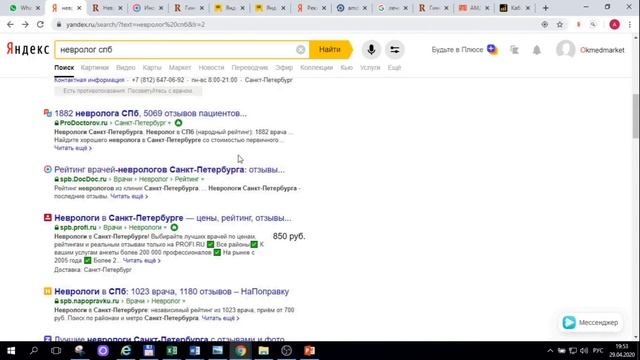Expand Читать ещё under ProDoctorov snippet

73,148
